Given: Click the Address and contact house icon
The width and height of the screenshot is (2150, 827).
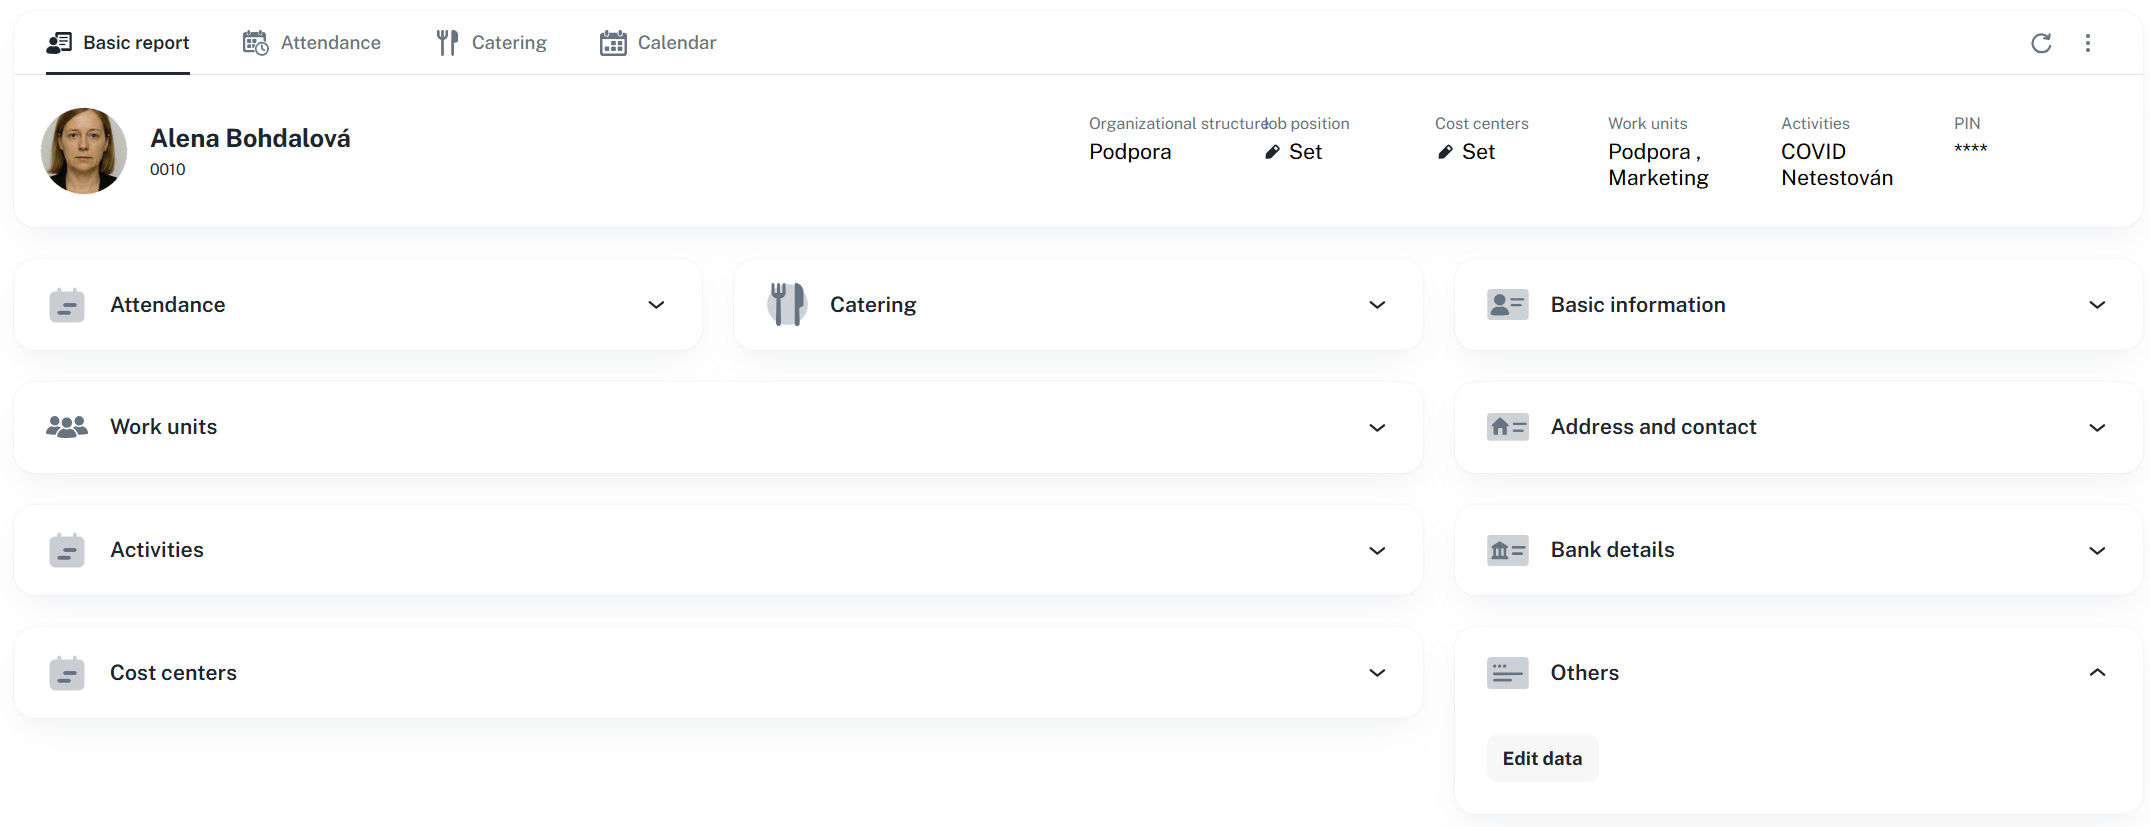Looking at the screenshot, I should 1507,427.
